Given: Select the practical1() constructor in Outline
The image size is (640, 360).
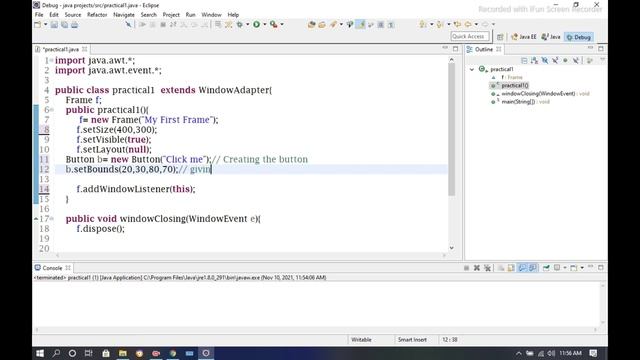Looking at the screenshot, I should pyautogui.click(x=514, y=85).
